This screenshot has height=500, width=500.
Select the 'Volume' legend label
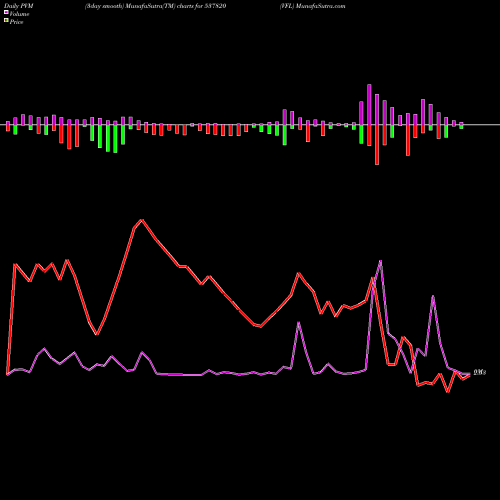coord(19,14)
